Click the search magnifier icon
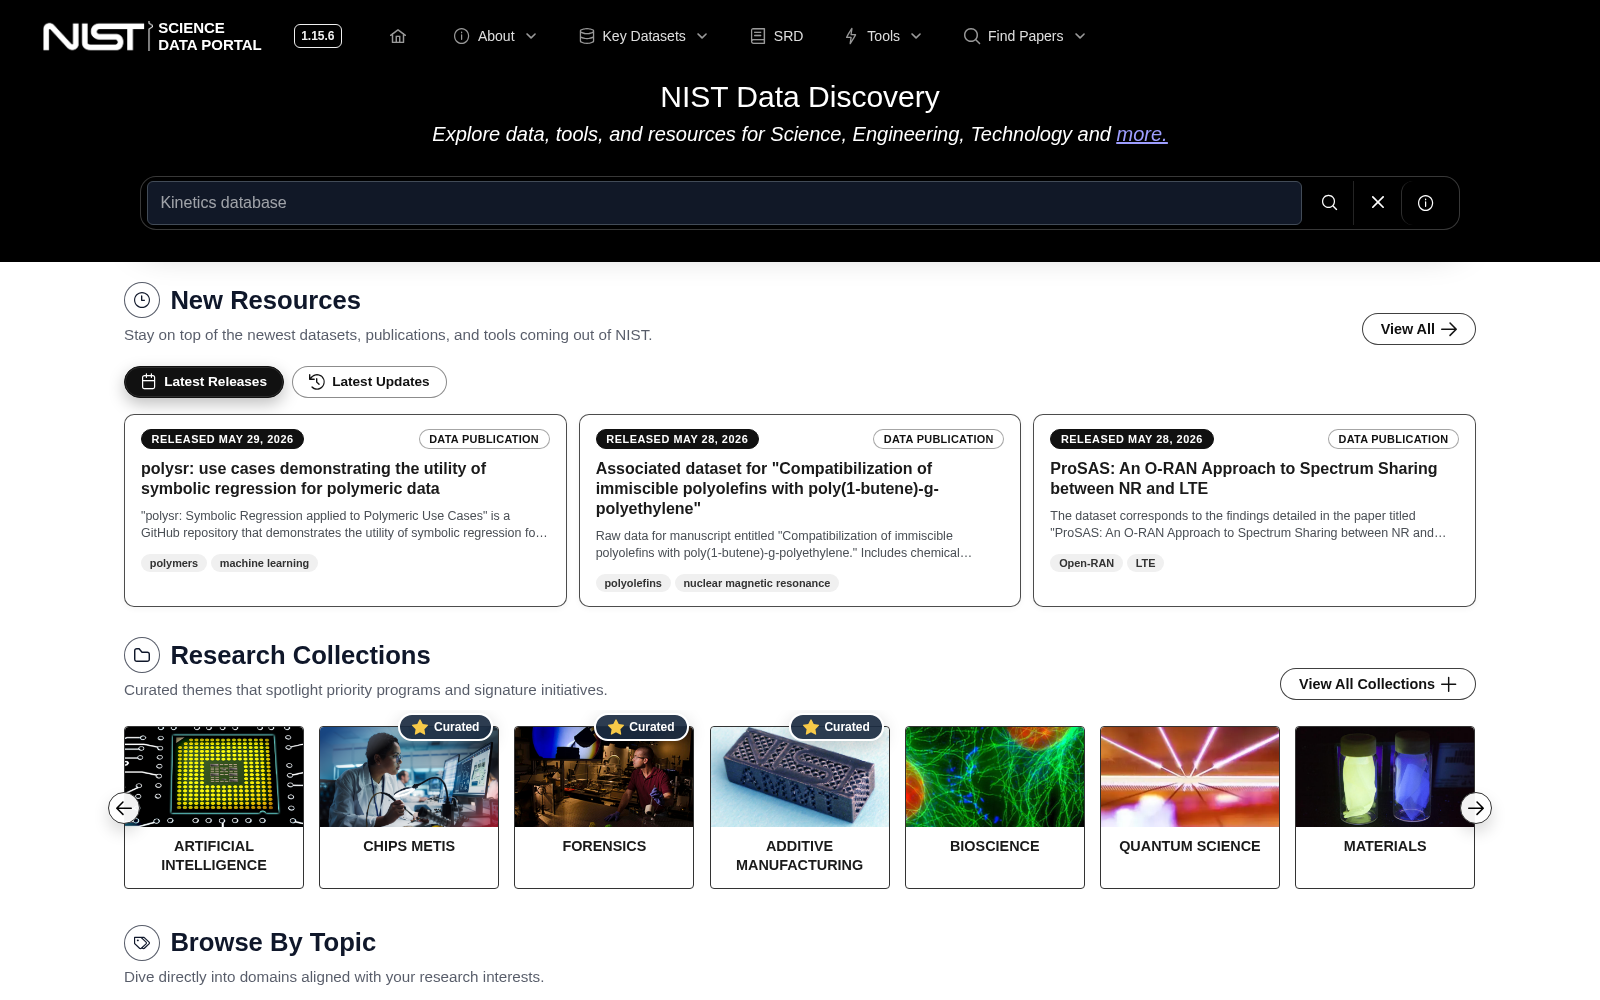The width and height of the screenshot is (1600, 1000). (1329, 203)
